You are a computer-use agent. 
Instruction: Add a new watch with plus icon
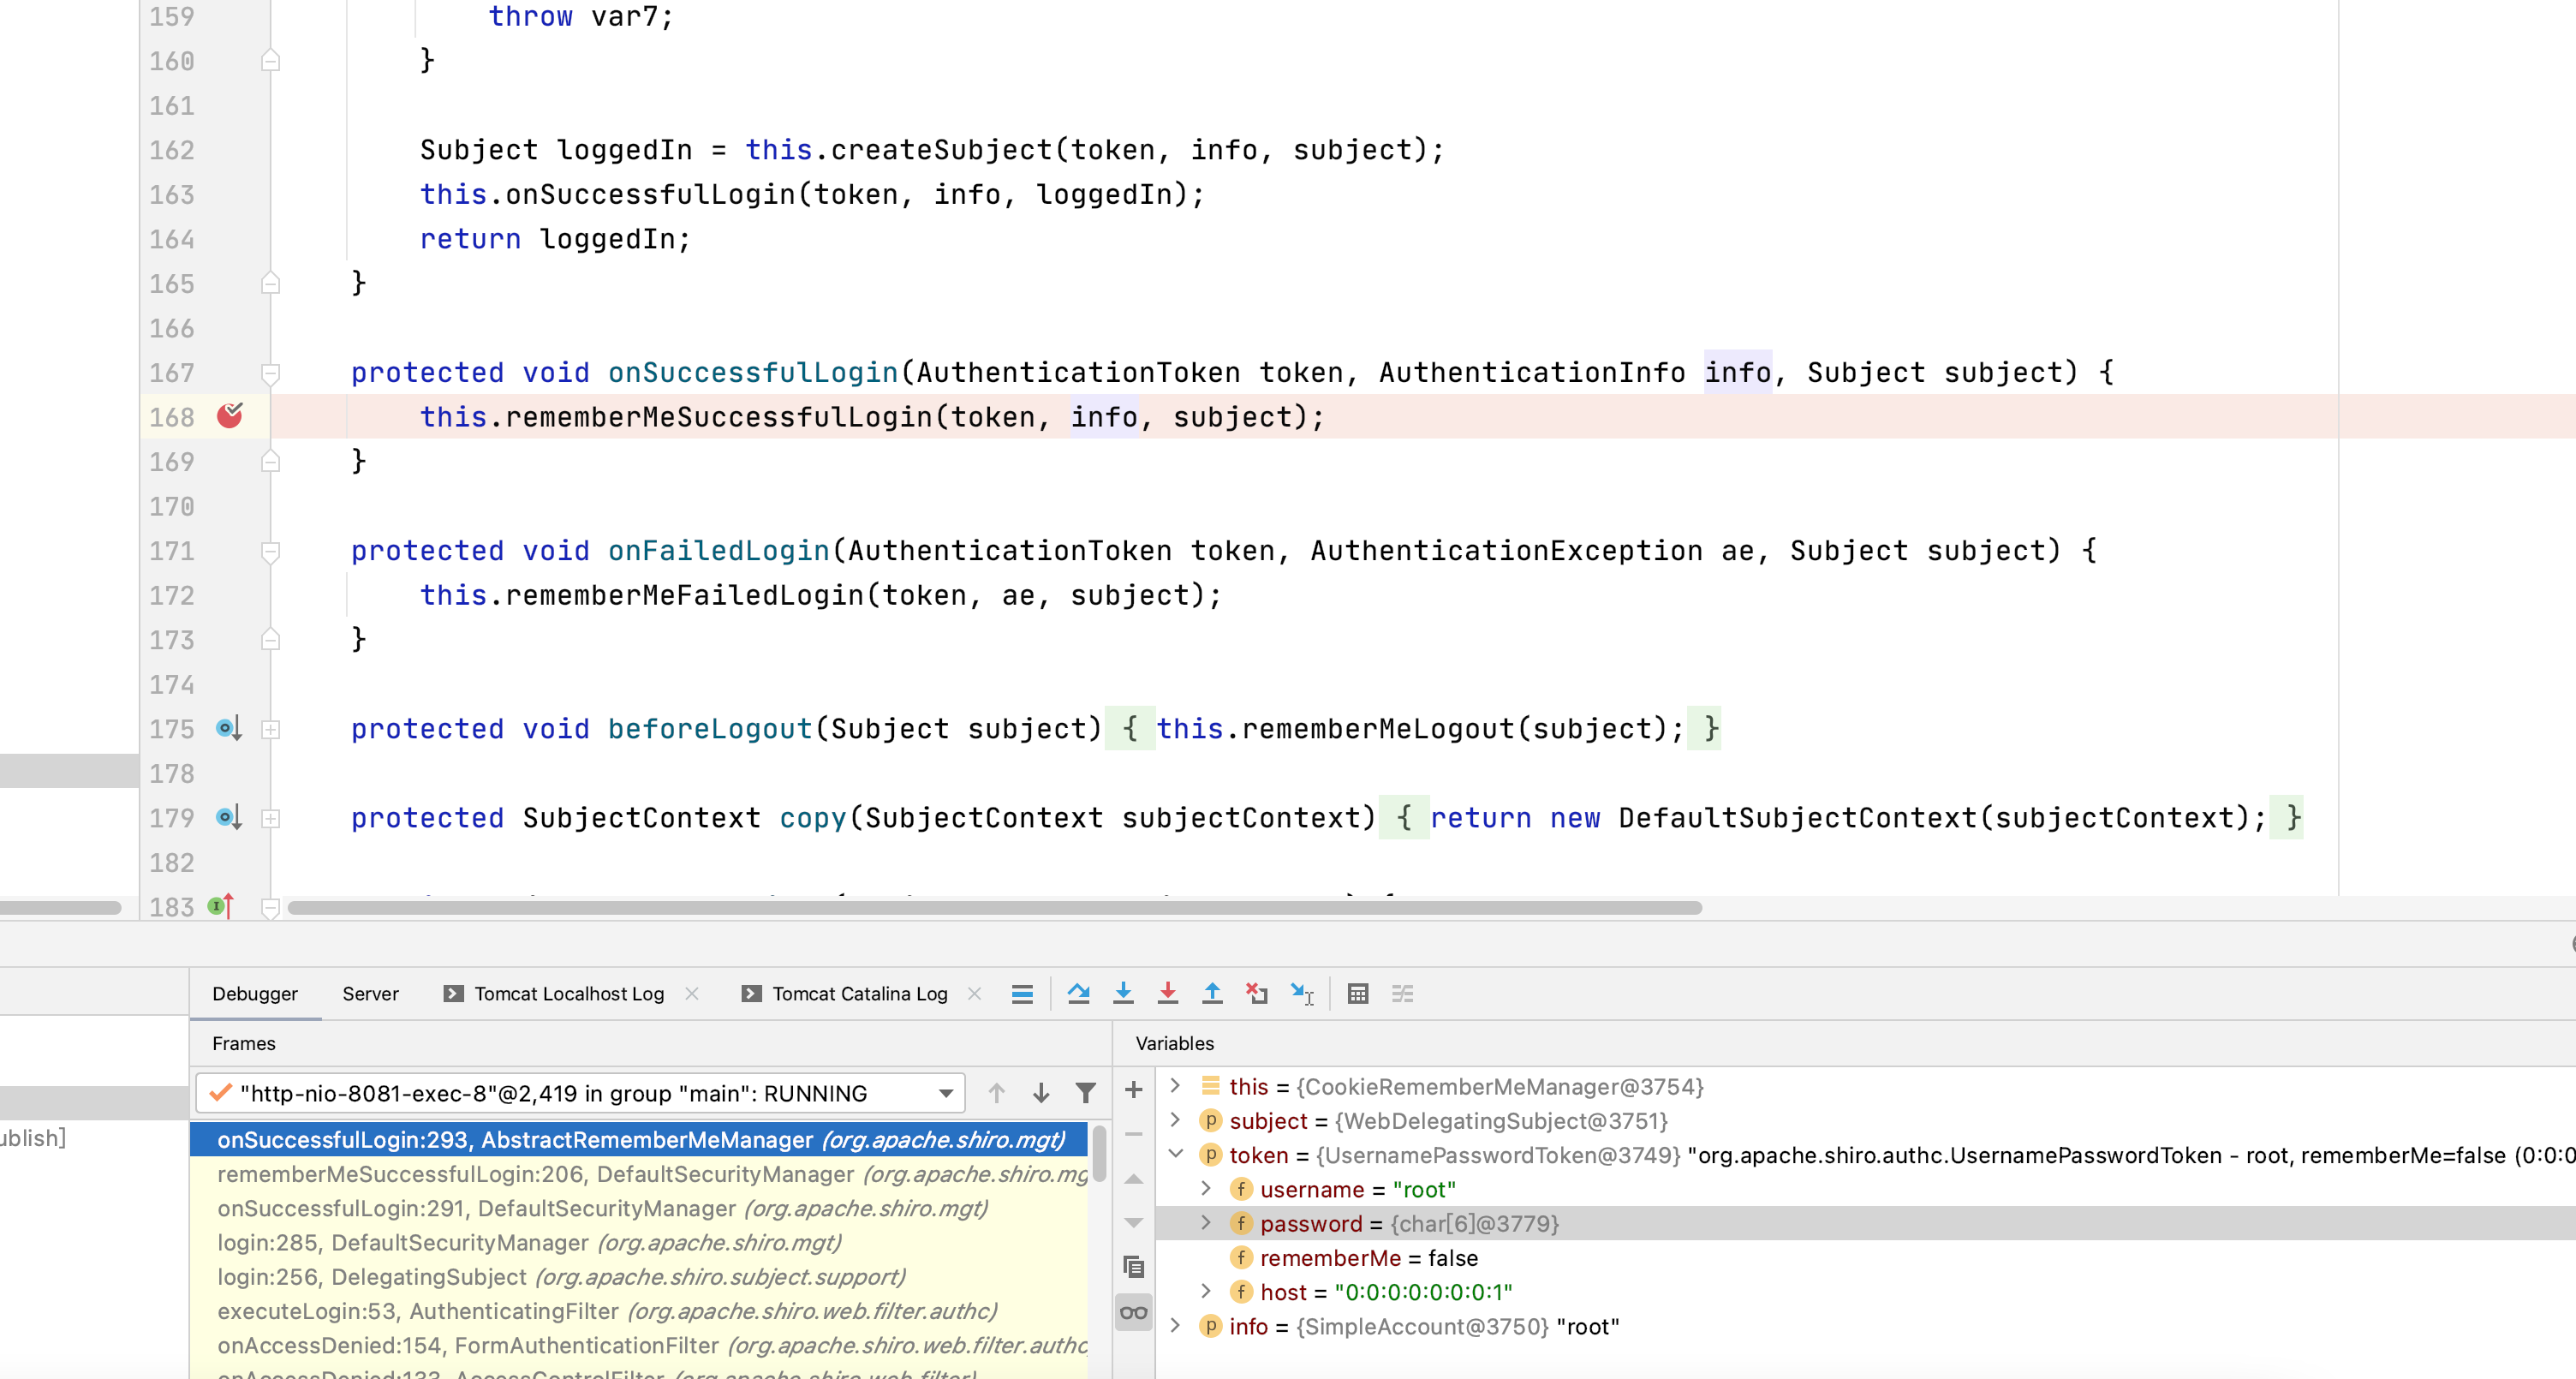point(1133,1090)
